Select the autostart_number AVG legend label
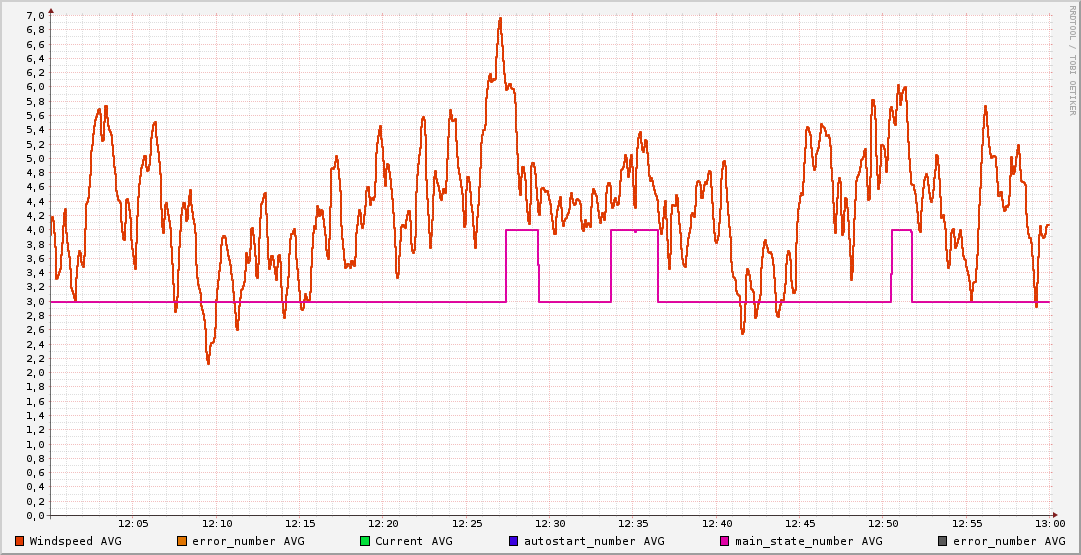 [x=594, y=541]
